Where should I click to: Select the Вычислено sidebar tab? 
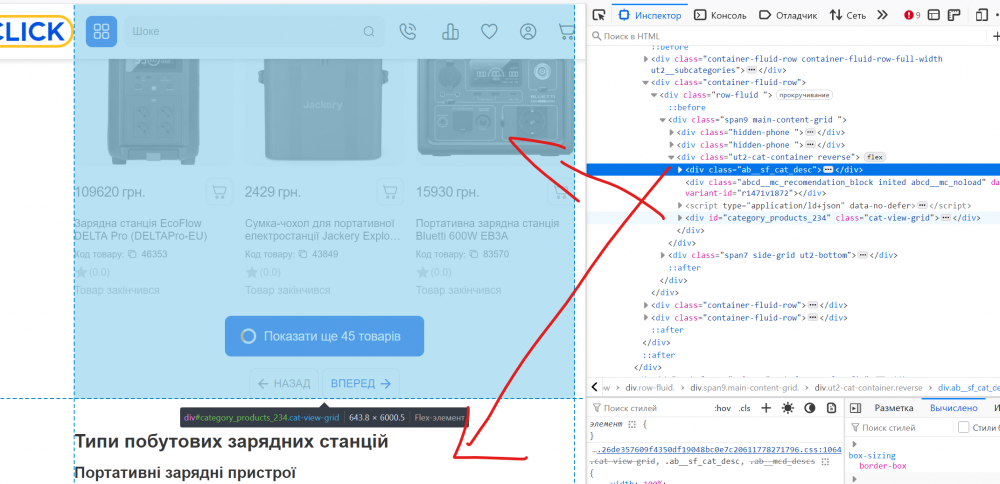[x=953, y=408]
